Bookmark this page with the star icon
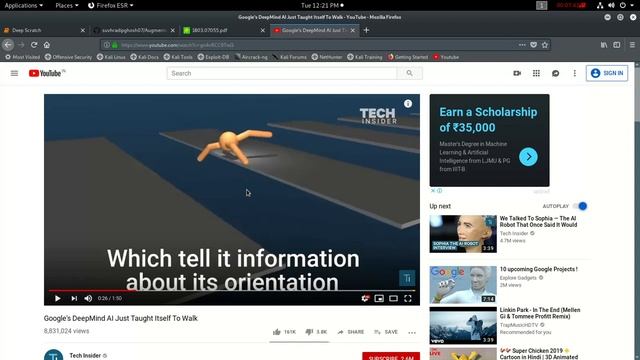The image size is (640, 360). pos(545,45)
